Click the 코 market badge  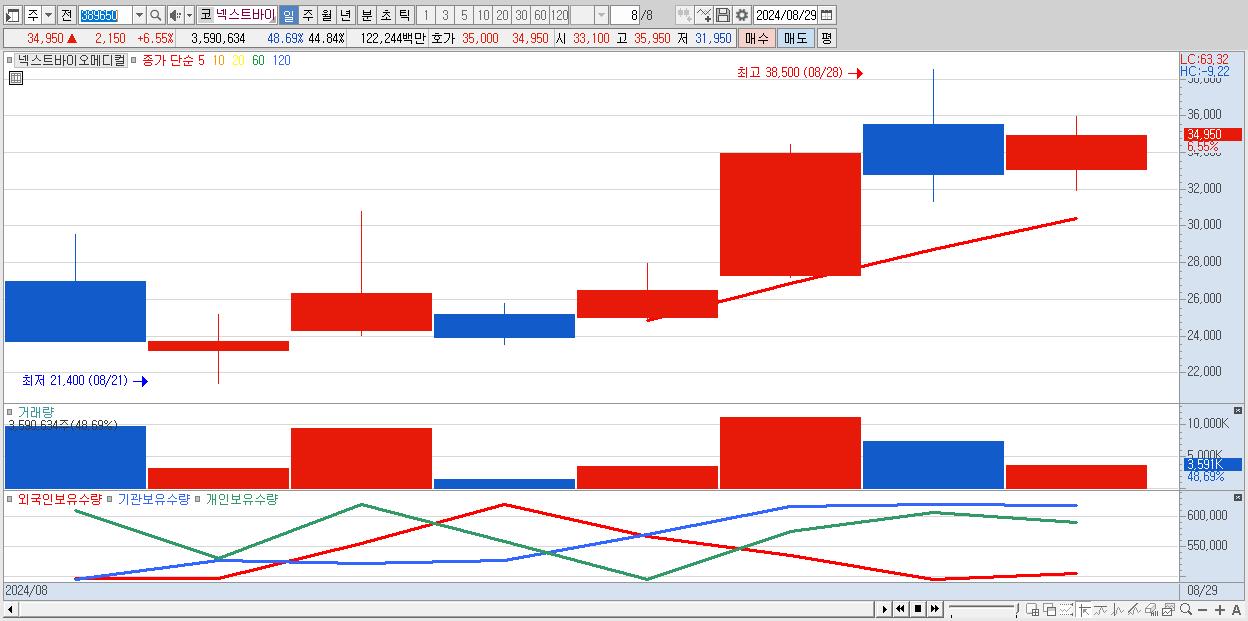[x=205, y=15]
